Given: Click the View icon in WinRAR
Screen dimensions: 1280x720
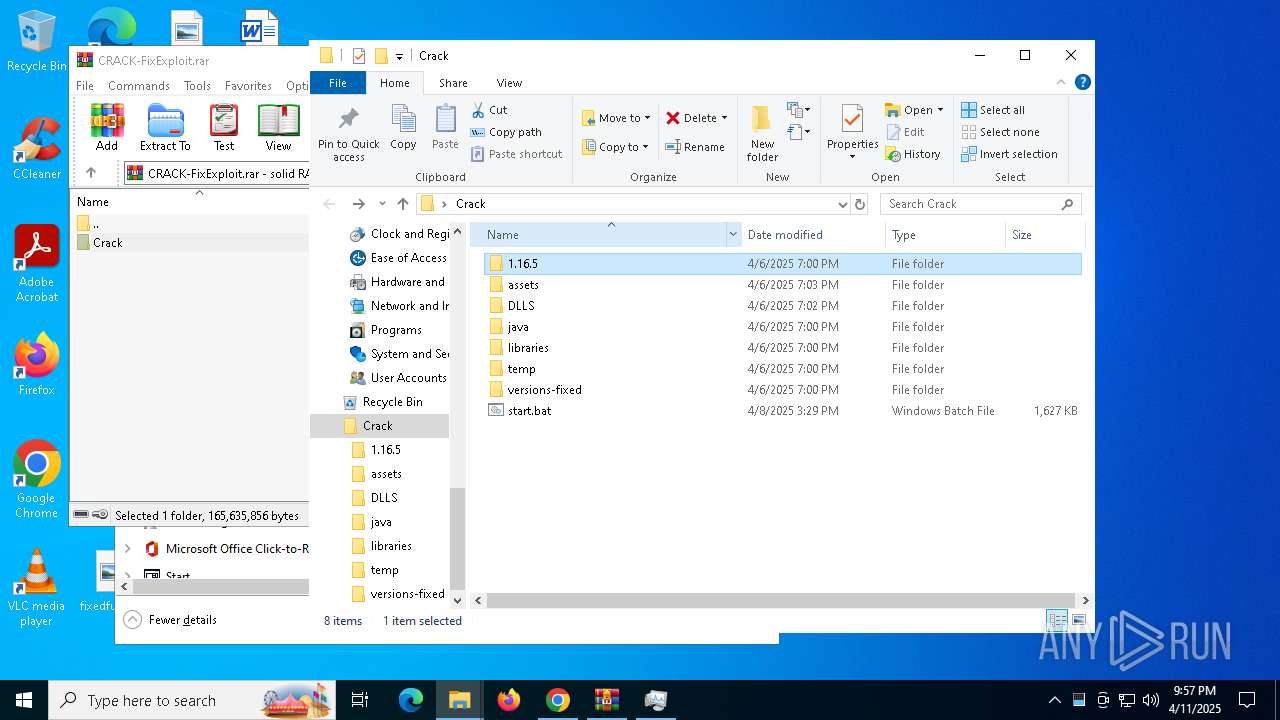Looking at the screenshot, I should [x=278, y=120].
